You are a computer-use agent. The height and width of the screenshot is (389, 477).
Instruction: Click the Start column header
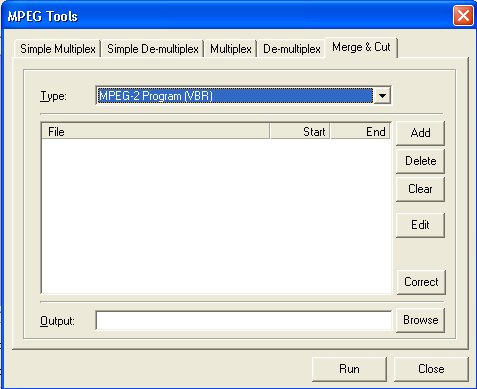tap(300, 132)
